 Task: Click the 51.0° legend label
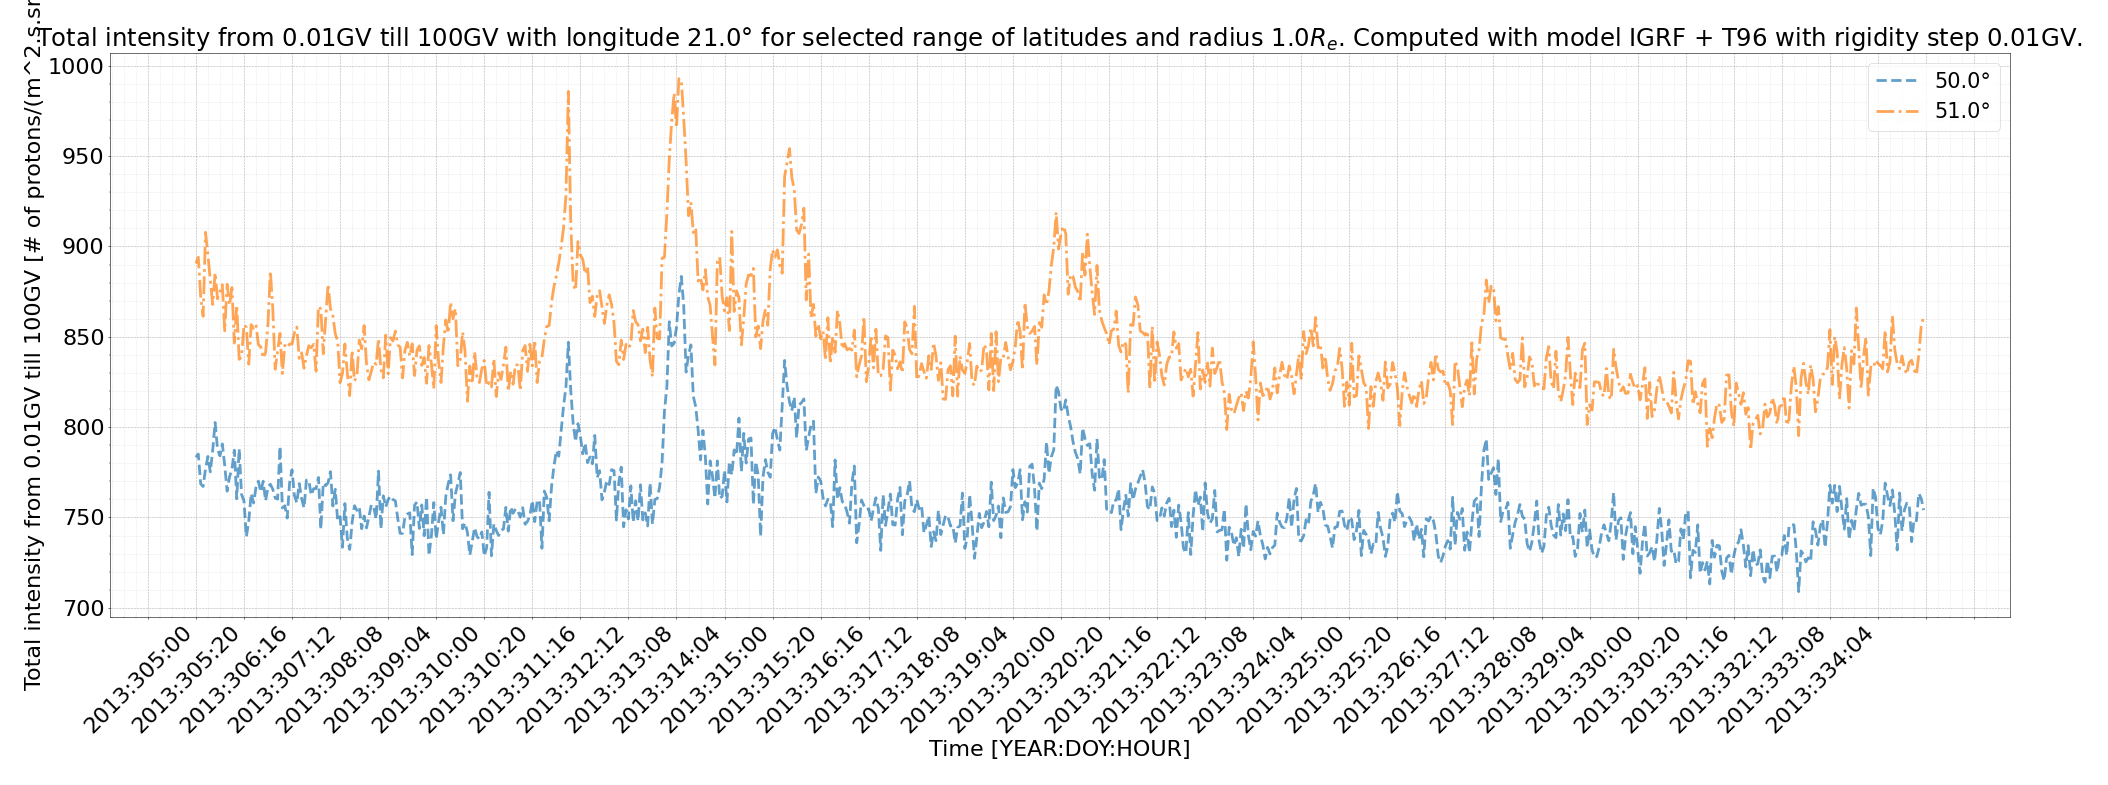pos(1962,111)
